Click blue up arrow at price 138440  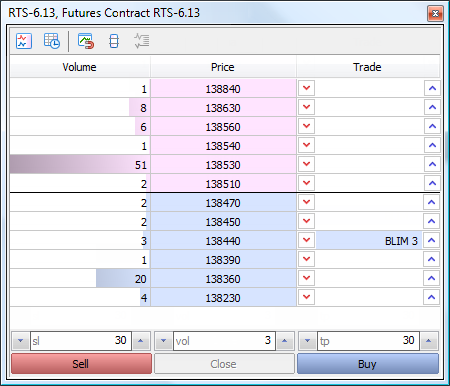pos(431,240)
